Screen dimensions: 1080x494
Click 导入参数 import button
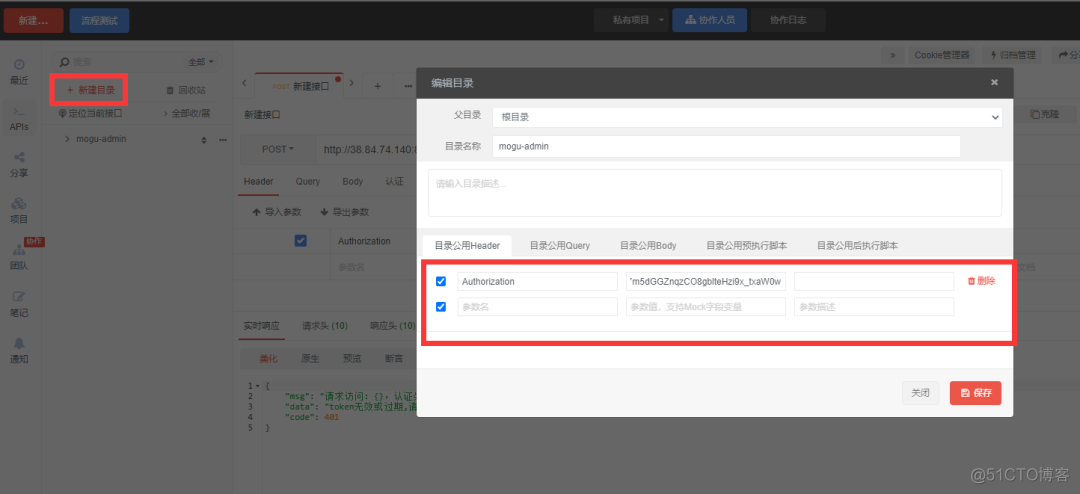tap(276, 212)
